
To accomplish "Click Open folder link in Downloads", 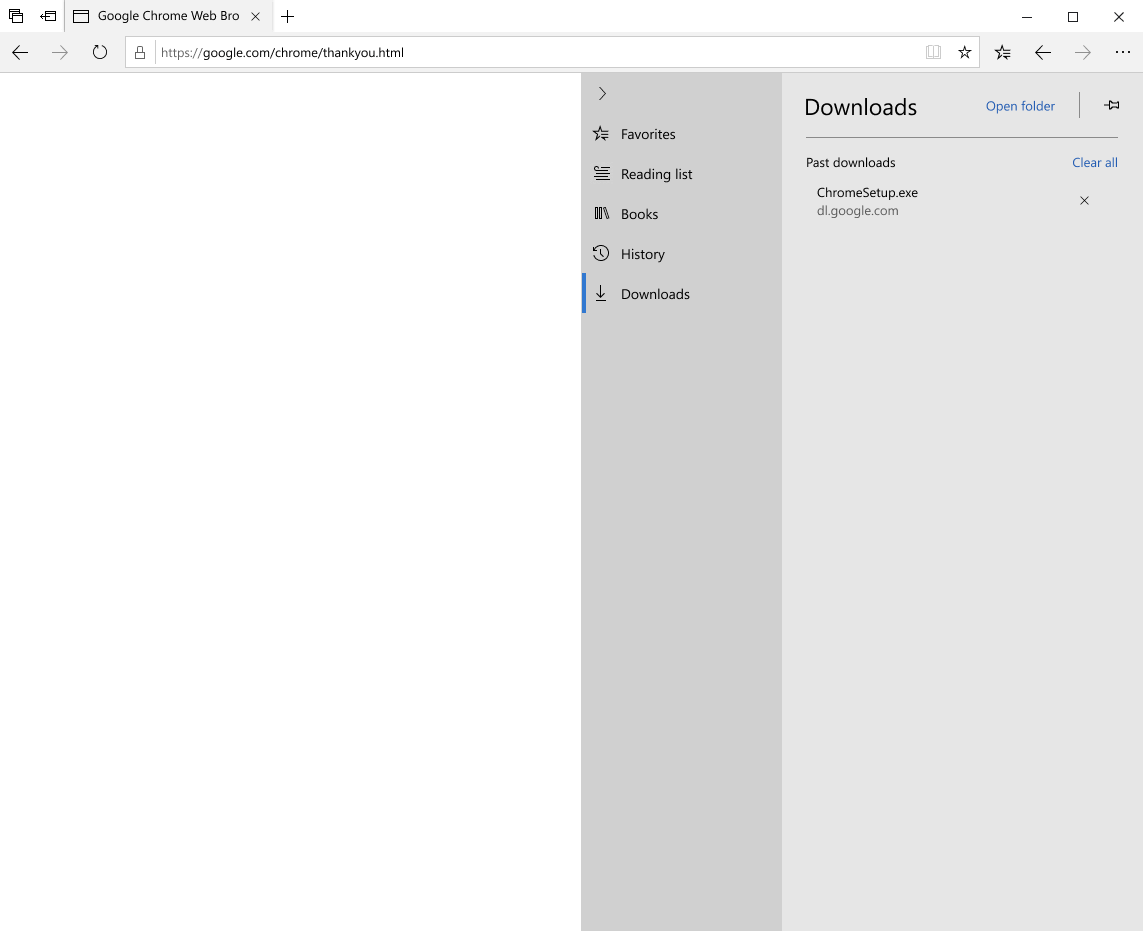I will (x=1020, y=106).
